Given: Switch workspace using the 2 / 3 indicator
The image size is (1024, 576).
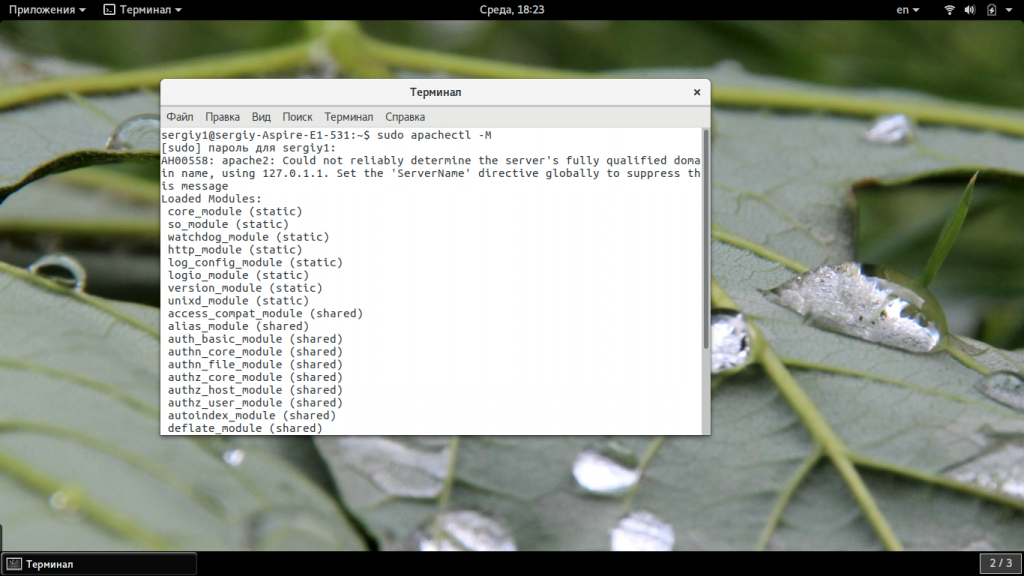Looking at the screenshot, I should coord(1000,563).
